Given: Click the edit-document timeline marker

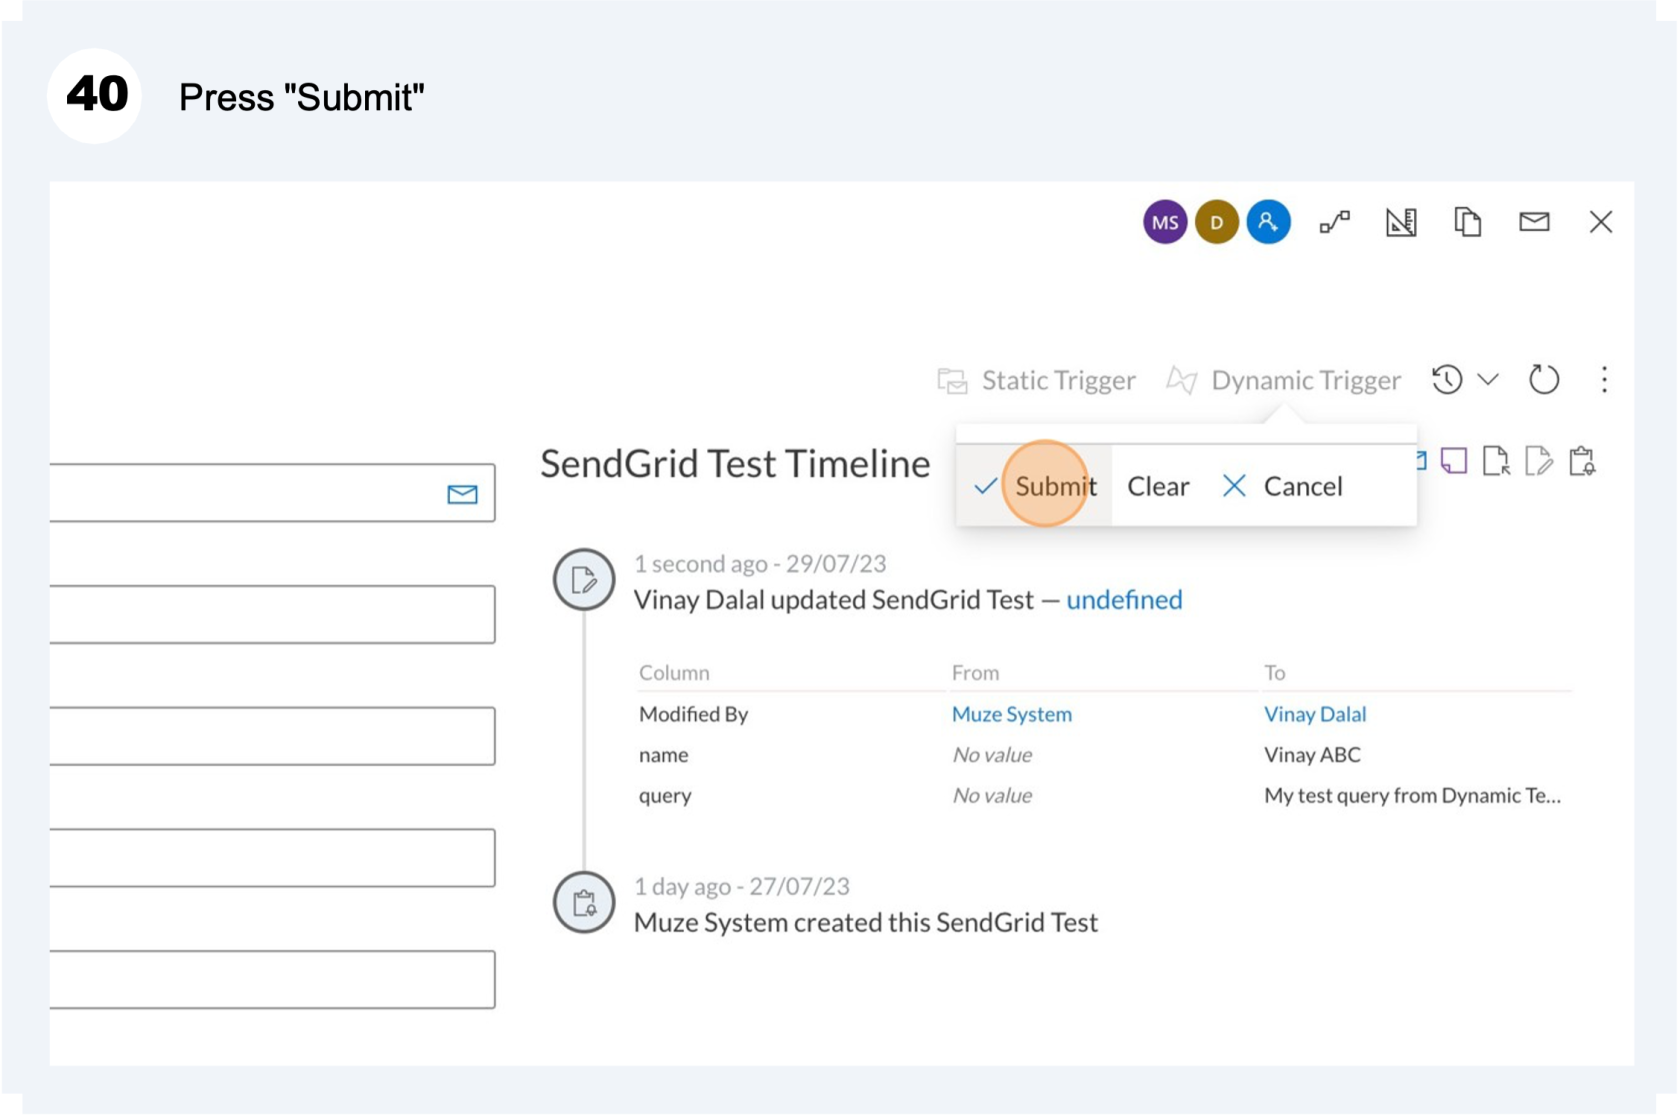Looking at the screenshot, I should (x=584, y=579).
